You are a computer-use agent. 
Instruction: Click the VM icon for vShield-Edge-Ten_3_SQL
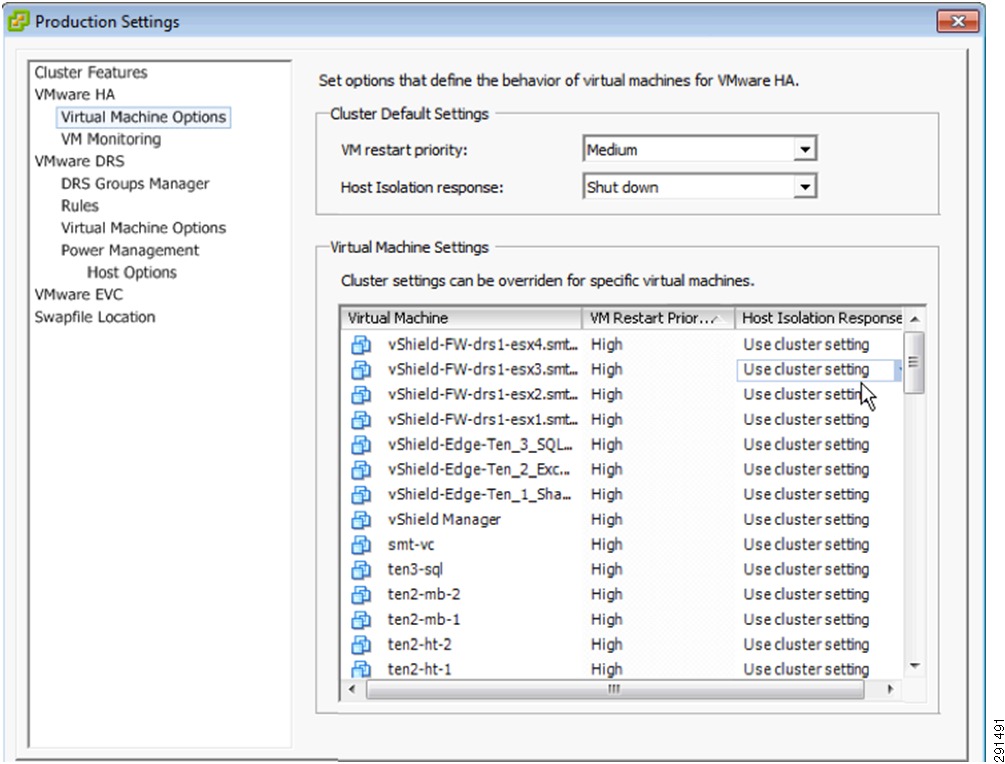pos(361,445)
